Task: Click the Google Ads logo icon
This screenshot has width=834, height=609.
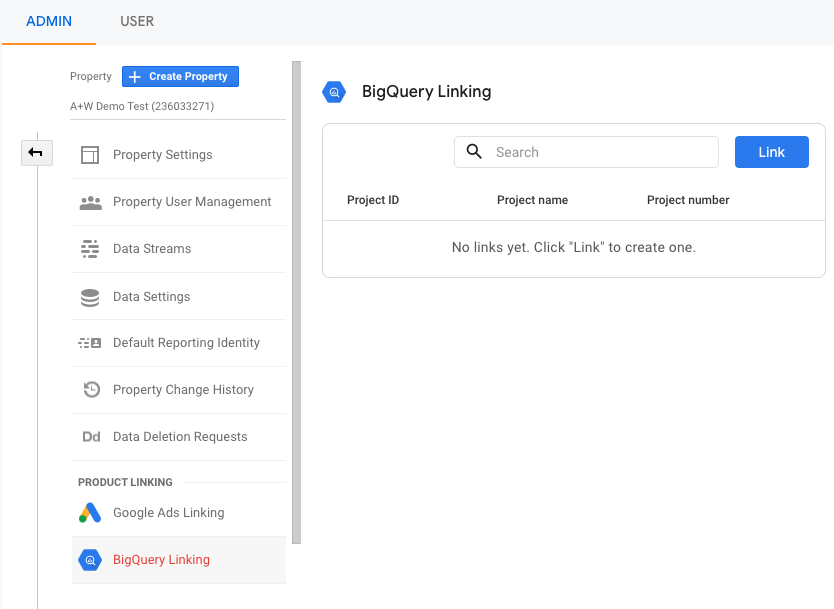Action: pos(90,513)
